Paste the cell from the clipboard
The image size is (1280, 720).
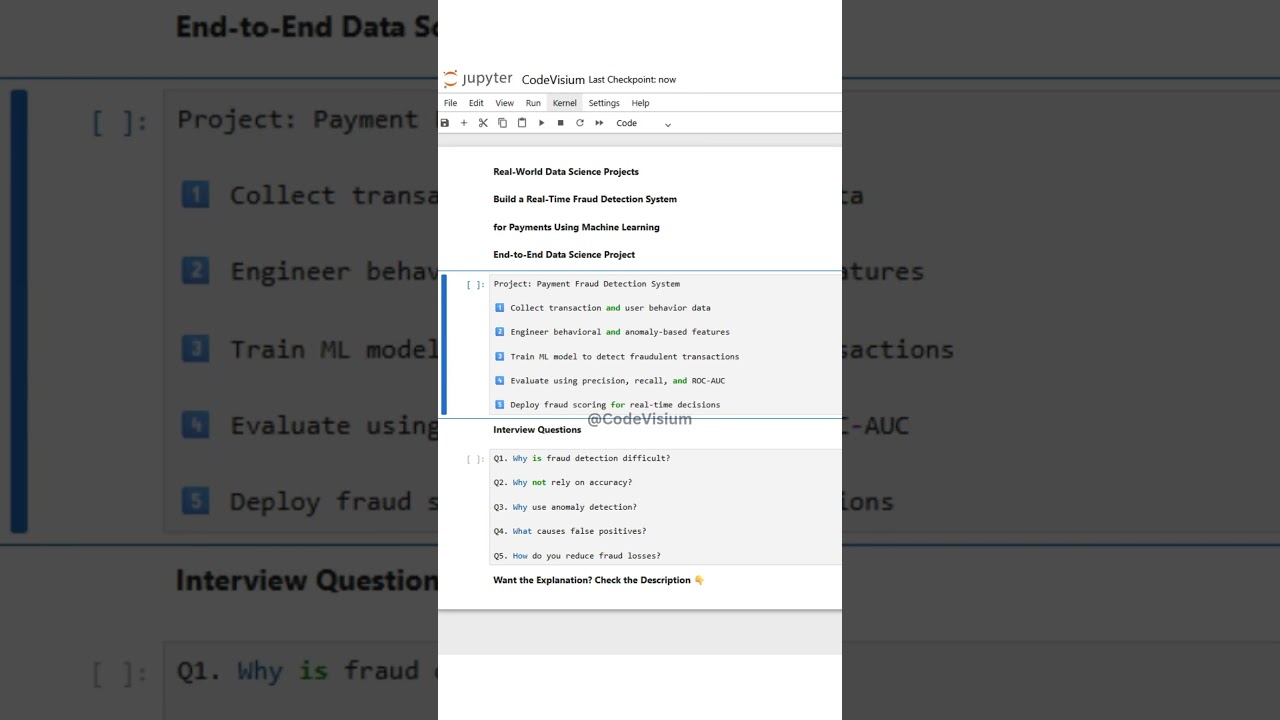pyautogui.click(x=522, y=123)
